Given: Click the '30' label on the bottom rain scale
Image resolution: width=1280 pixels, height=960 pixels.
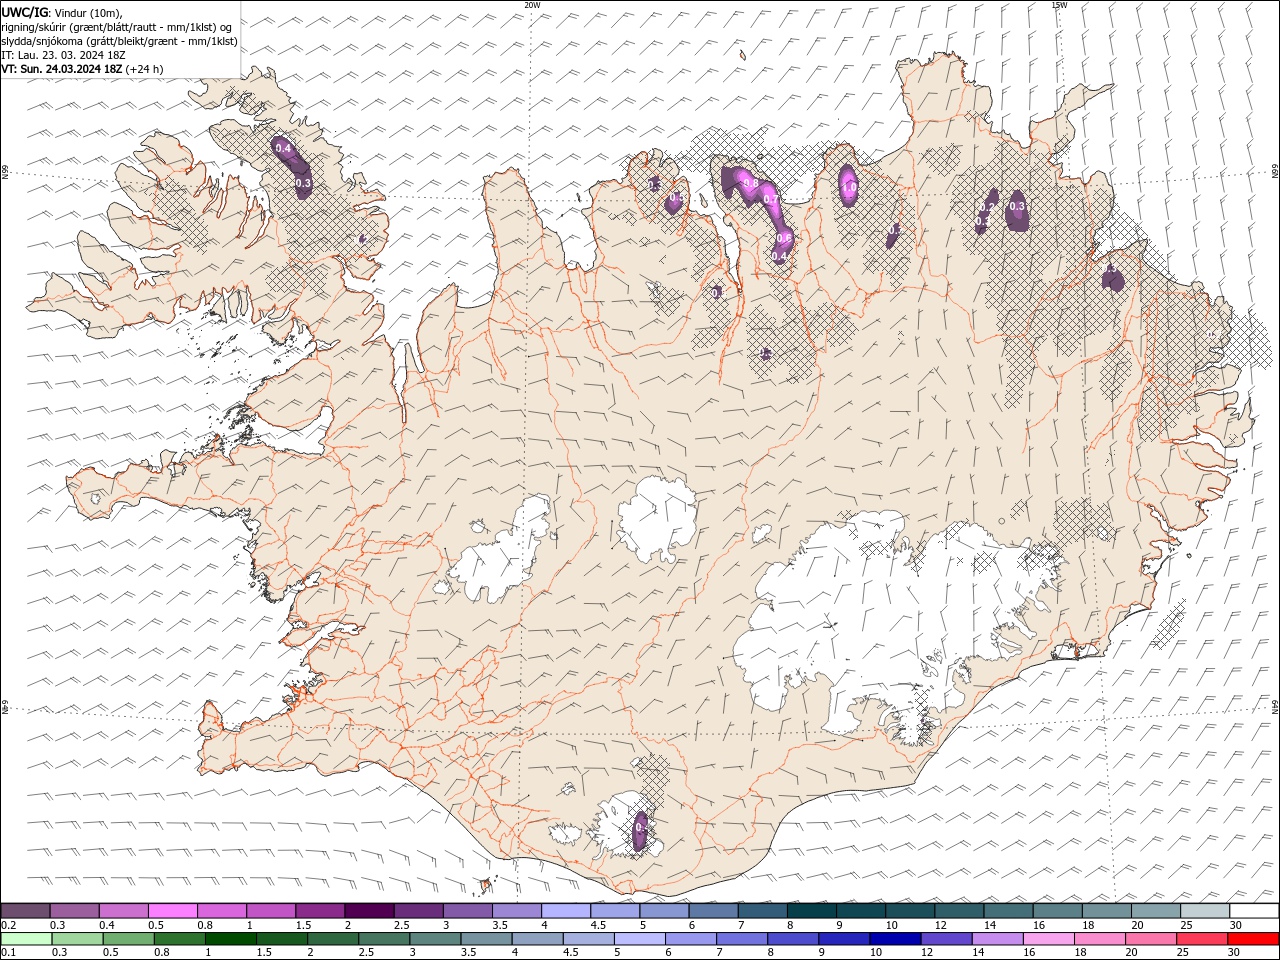Looking at the screenshot, I should pos(1234,953).
